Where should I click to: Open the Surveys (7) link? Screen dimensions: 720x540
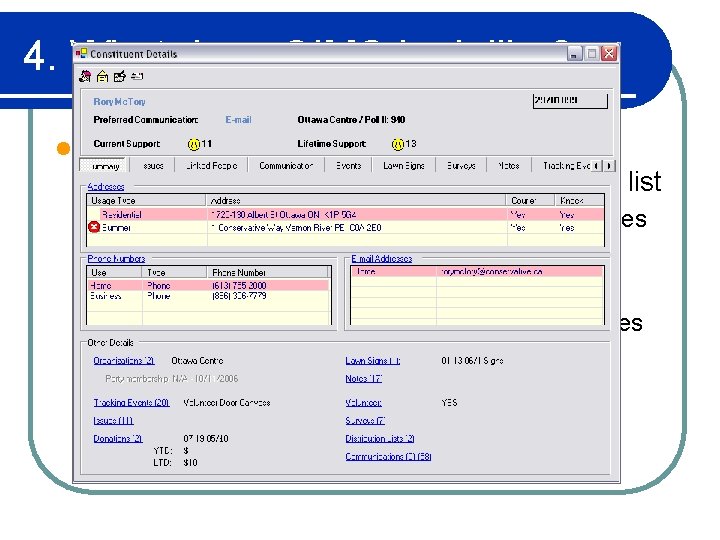[366, 420]
